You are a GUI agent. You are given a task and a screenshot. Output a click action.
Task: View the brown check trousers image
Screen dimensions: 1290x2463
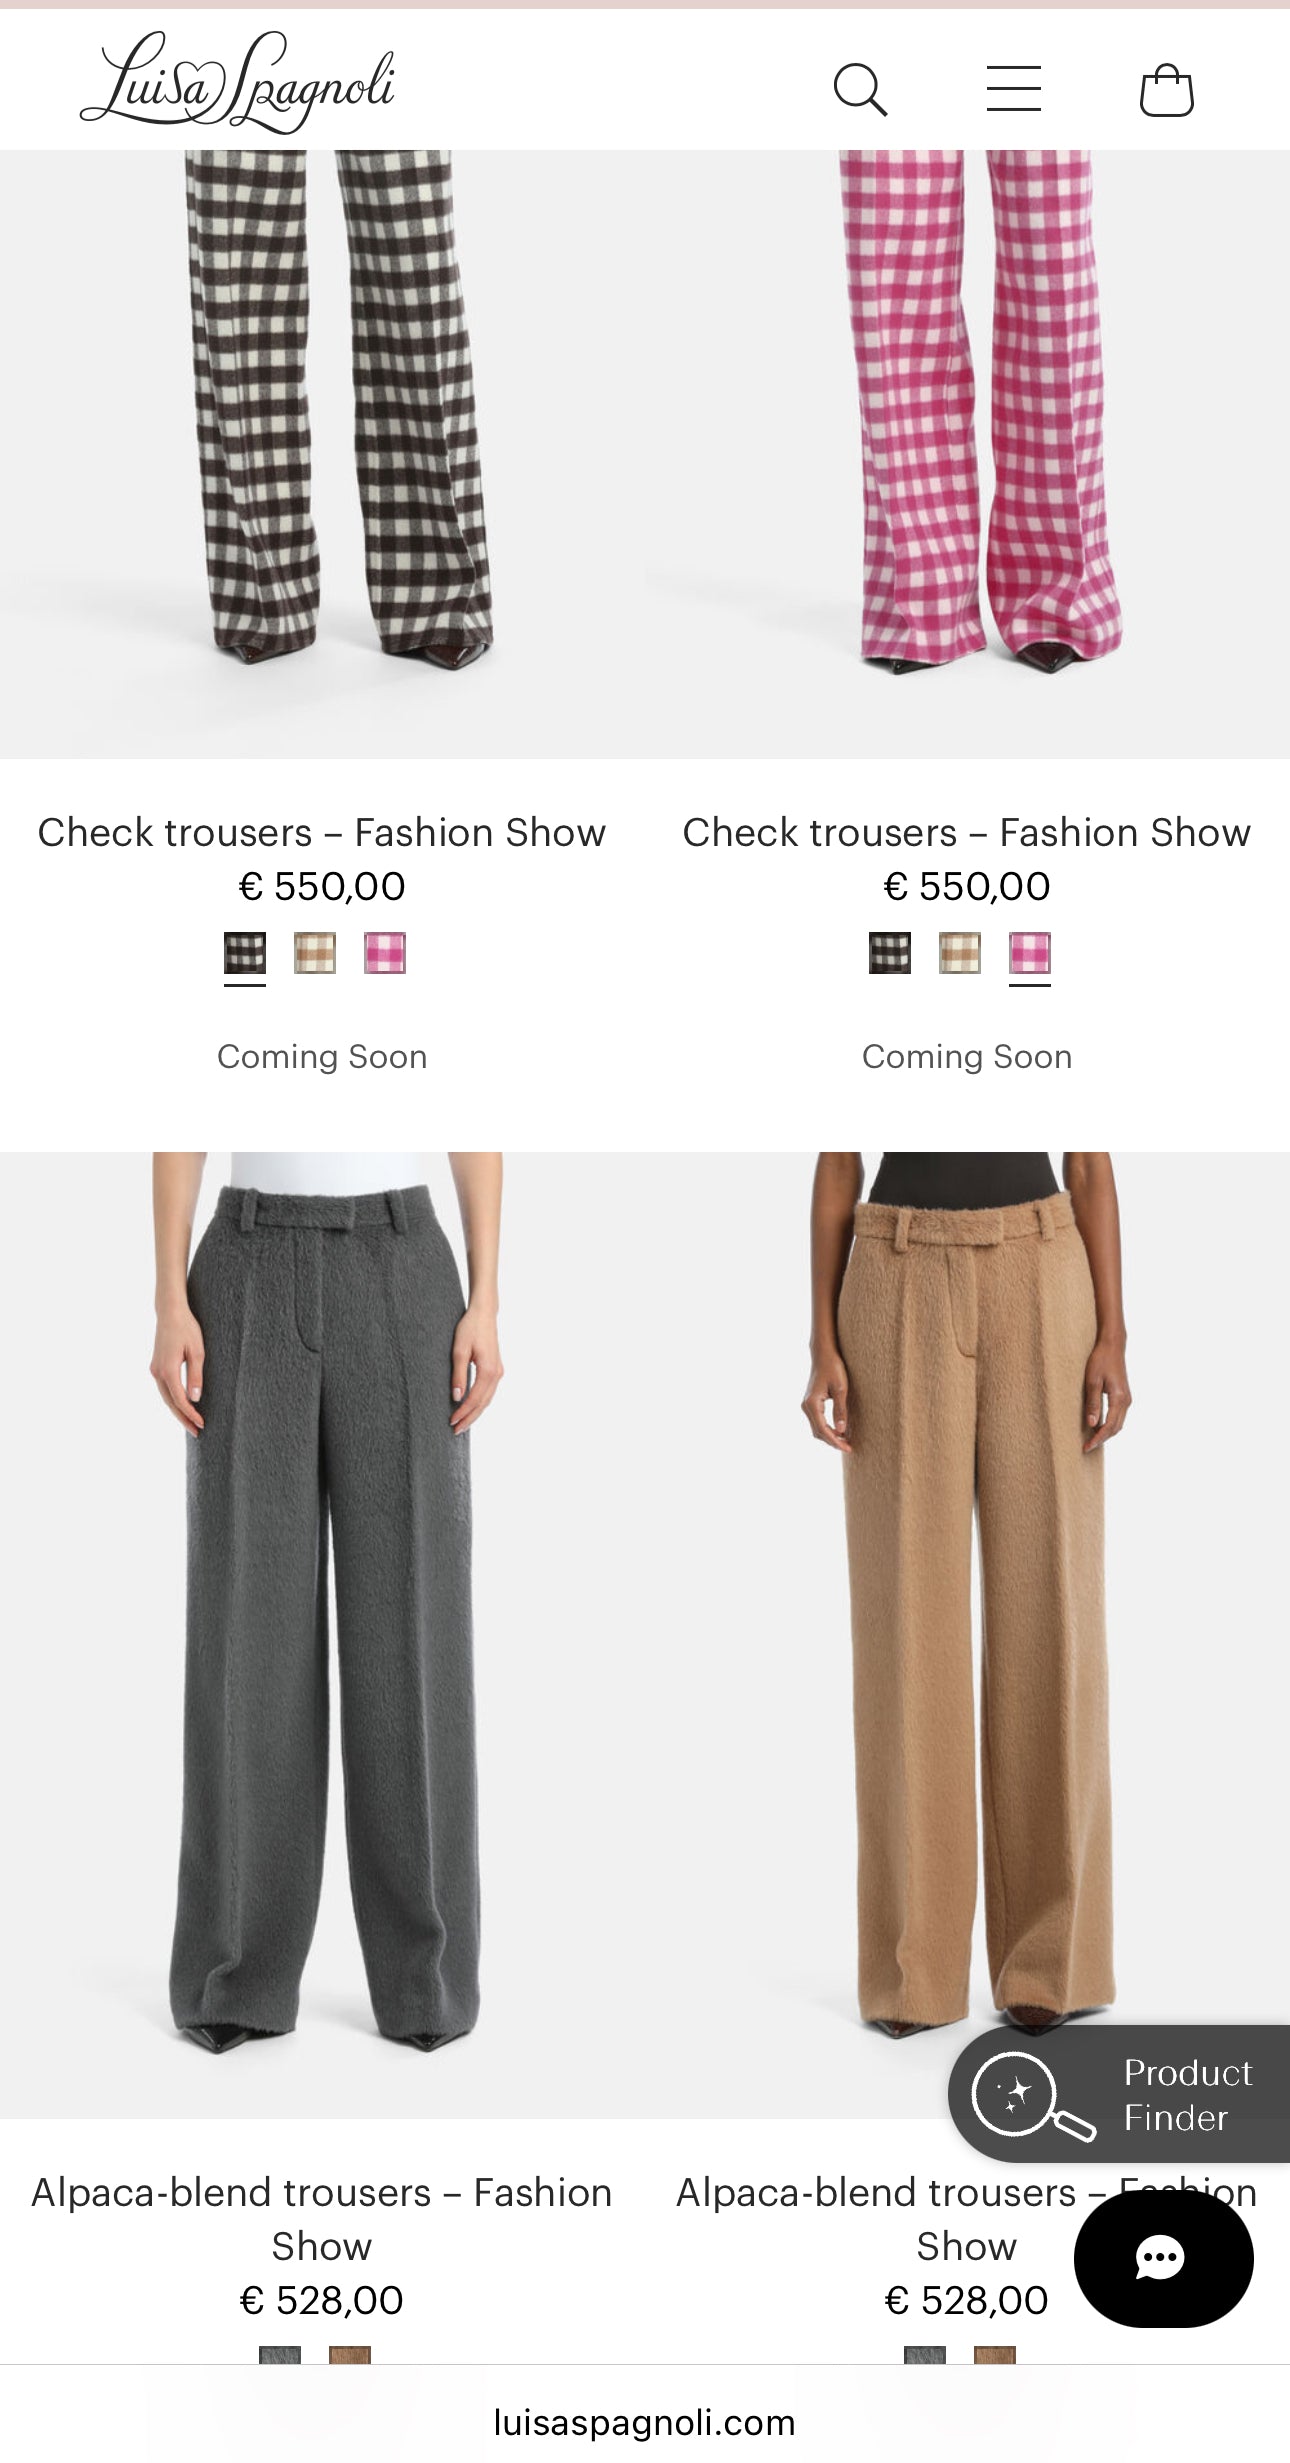click(x=322, y=454)
